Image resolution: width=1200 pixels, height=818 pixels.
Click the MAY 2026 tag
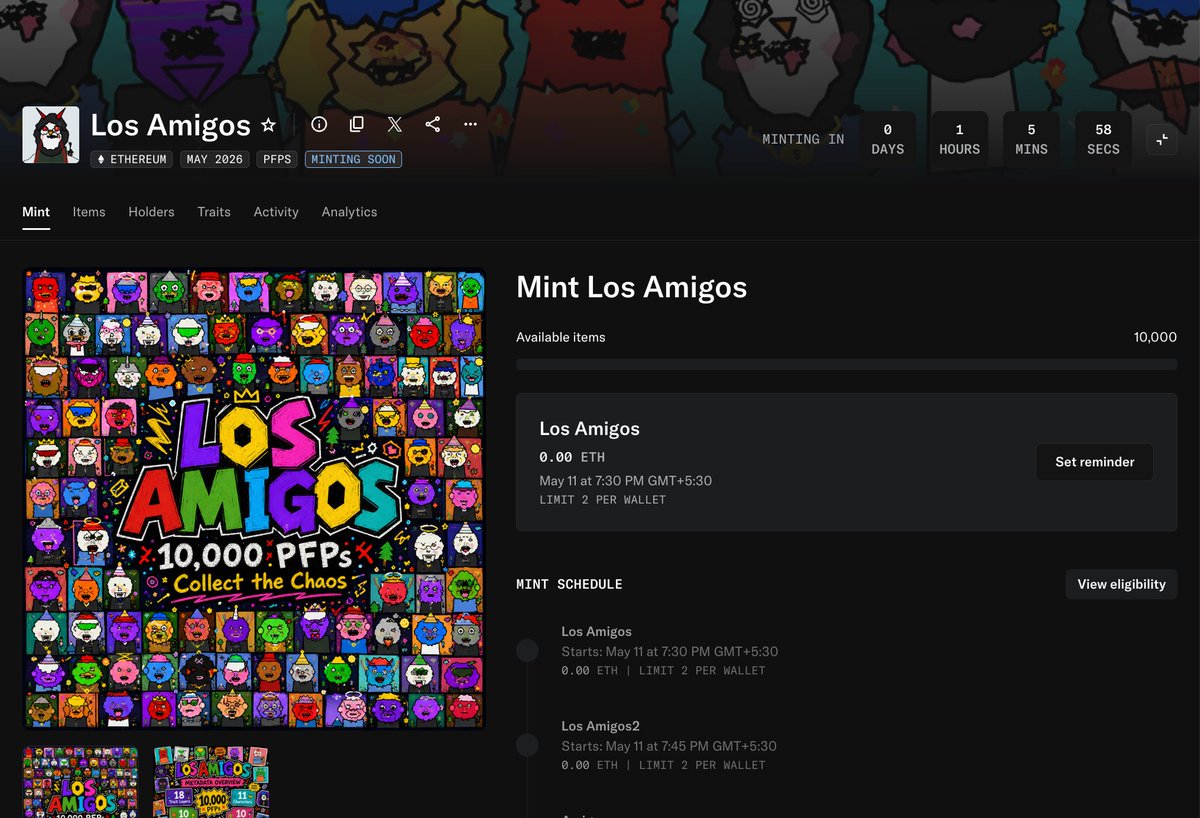[x=215, y=159]
